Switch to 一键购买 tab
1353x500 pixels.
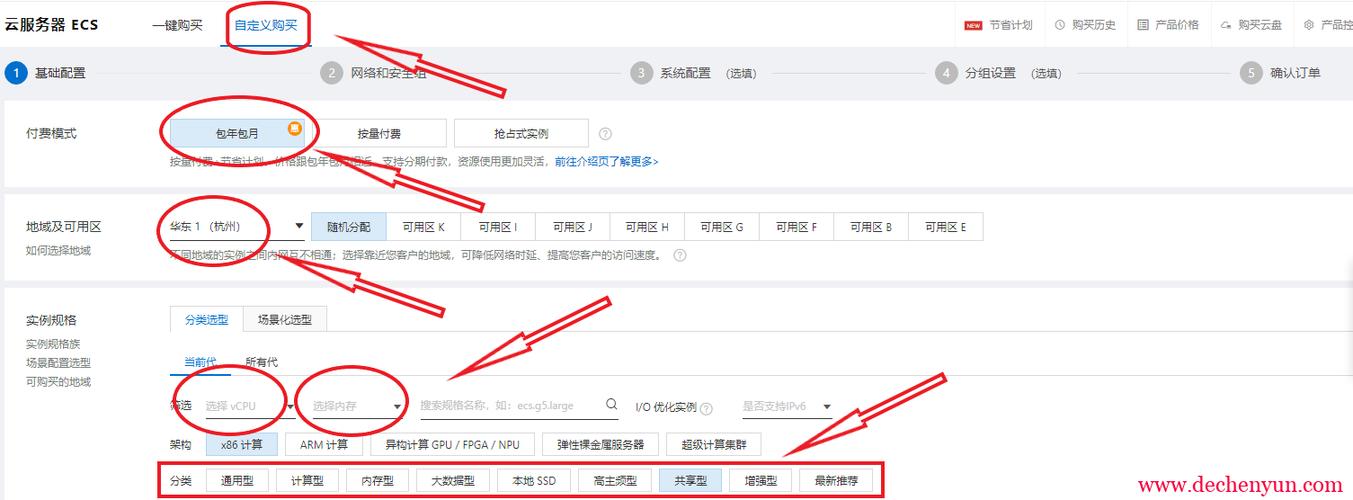pyautogui.click(x=177, y=24)
